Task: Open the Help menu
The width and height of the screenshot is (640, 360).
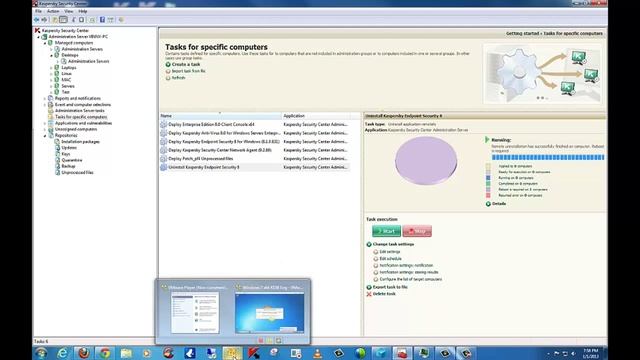Action: (x=82, y=11)
